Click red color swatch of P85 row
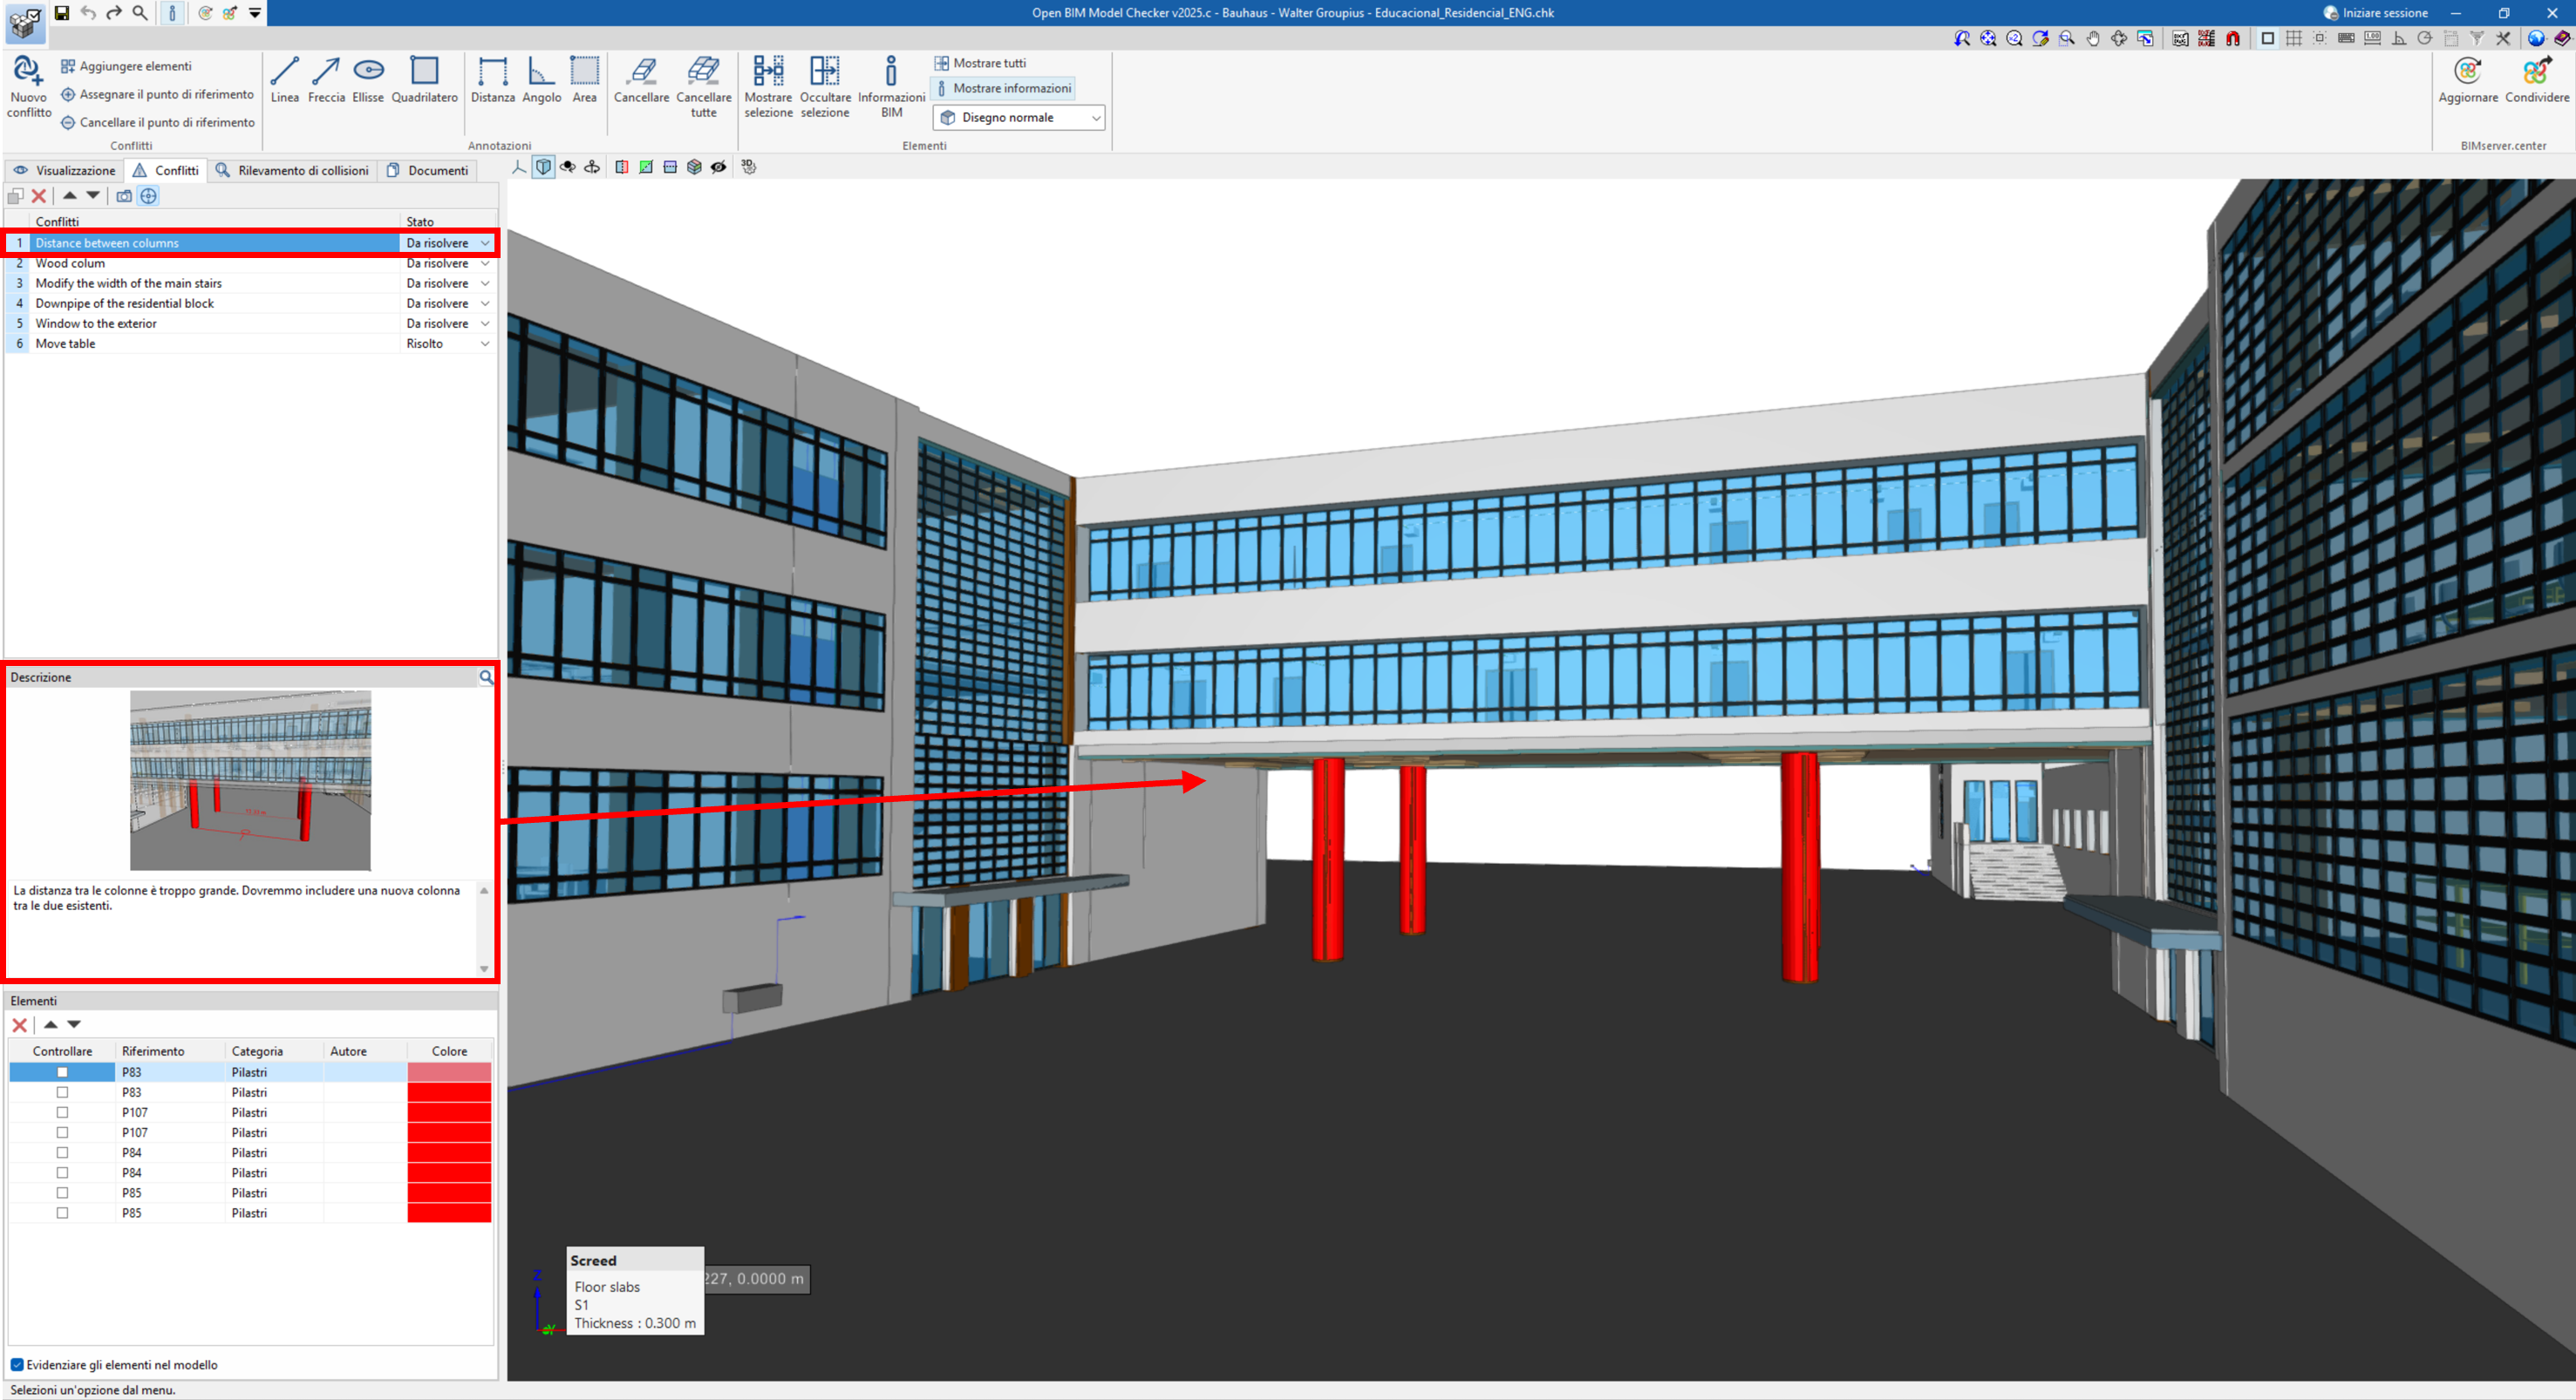Screen dimensions: 2576x1400 point(449,1193)
